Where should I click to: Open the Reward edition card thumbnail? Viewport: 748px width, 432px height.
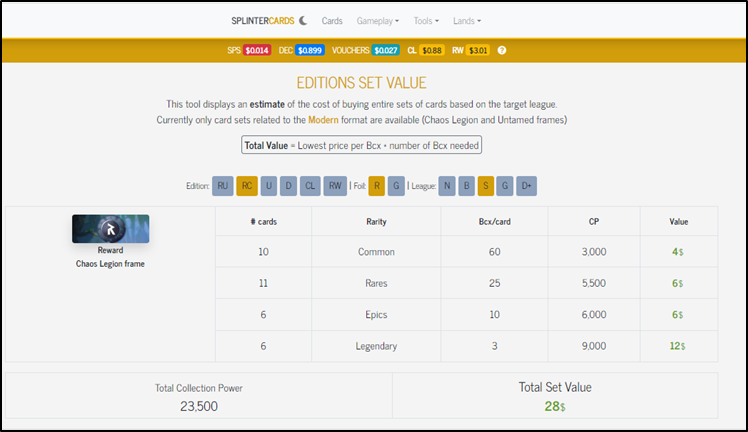pos(110,228)
